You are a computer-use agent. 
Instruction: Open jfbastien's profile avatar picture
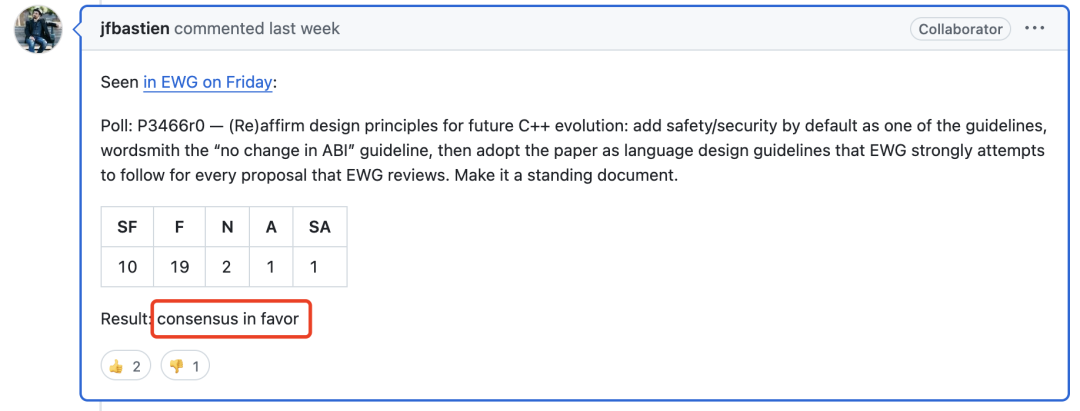pos(39,30)
